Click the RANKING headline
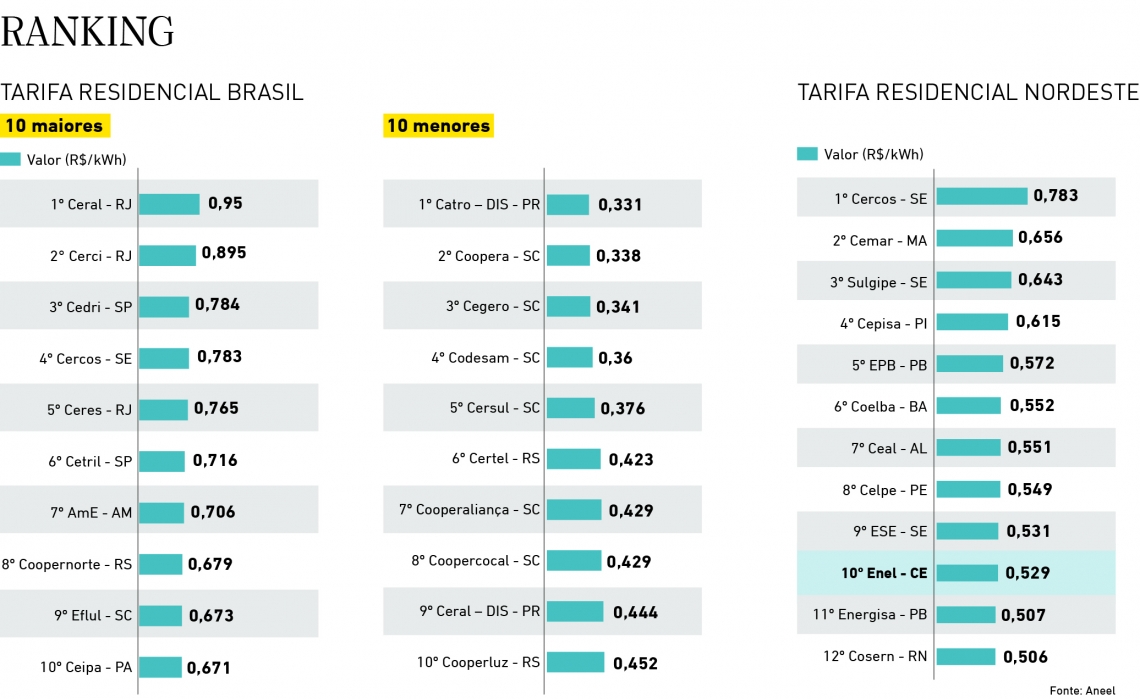Screen dimensions: 1140x699 point(88,32)
